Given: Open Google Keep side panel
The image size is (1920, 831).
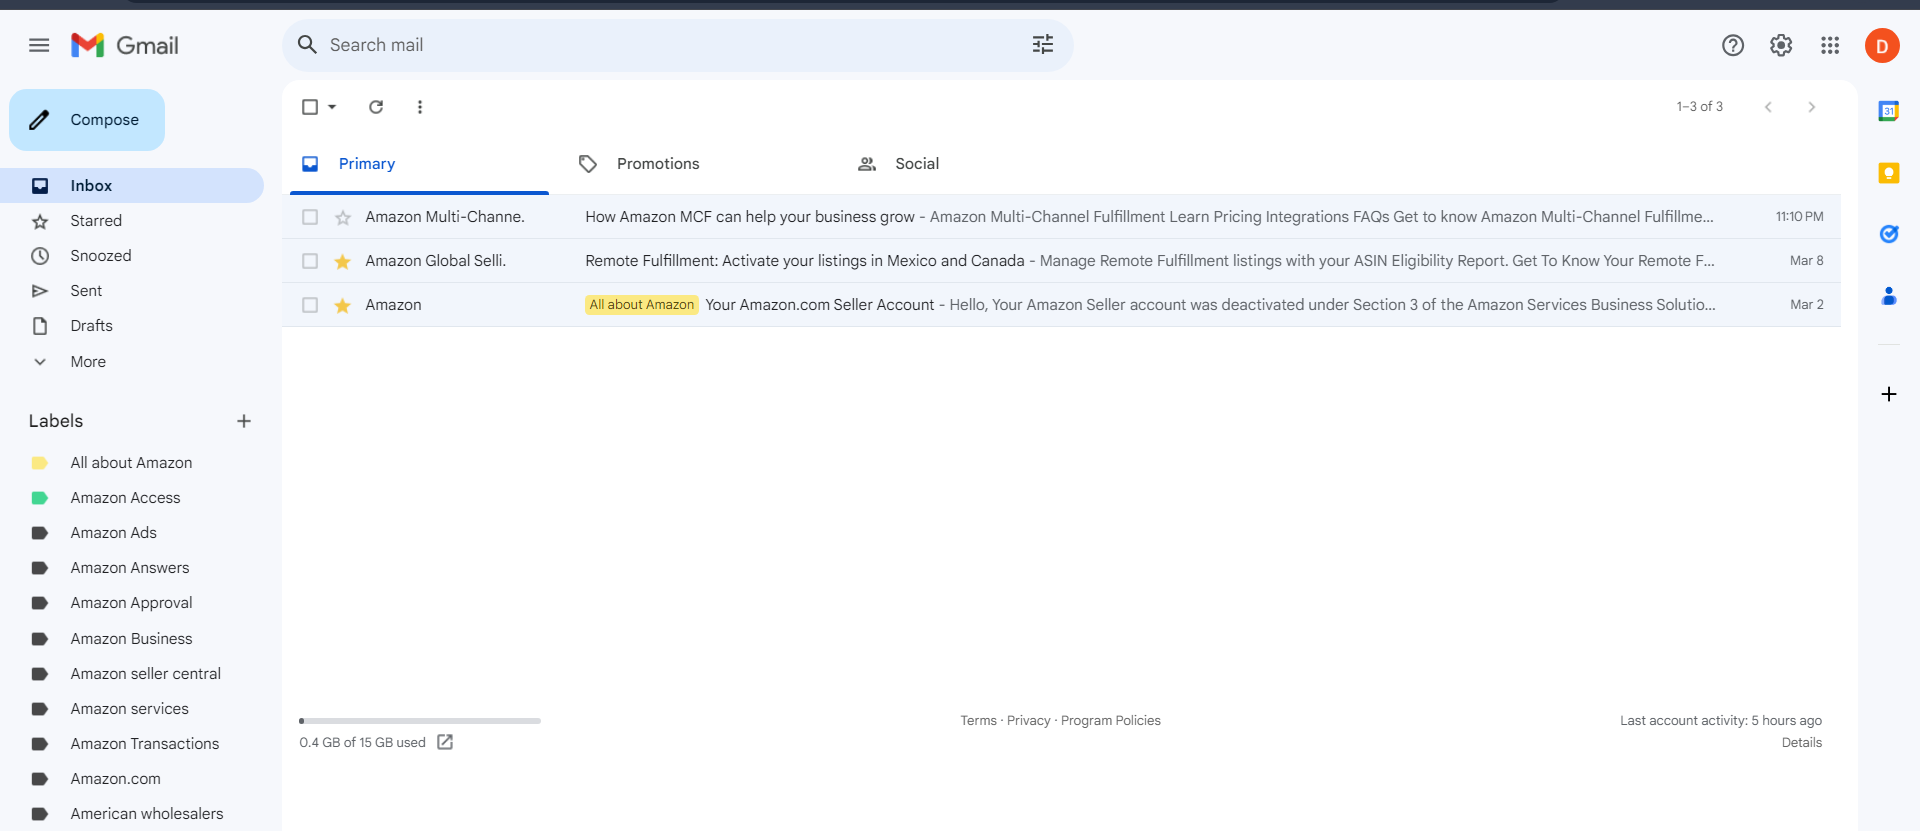Looking at the screenshot, I should (1889, 173).
